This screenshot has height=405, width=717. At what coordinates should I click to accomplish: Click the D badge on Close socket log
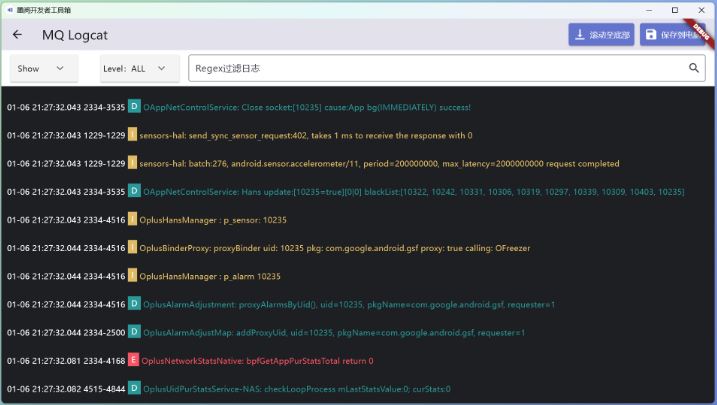click(134, 107)
